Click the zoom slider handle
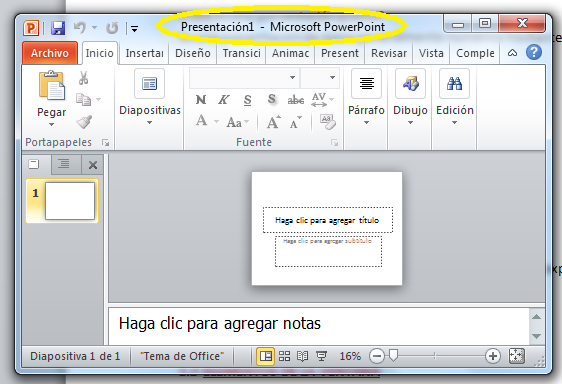The height and width of the screenshot is (384, 562). 394,356
